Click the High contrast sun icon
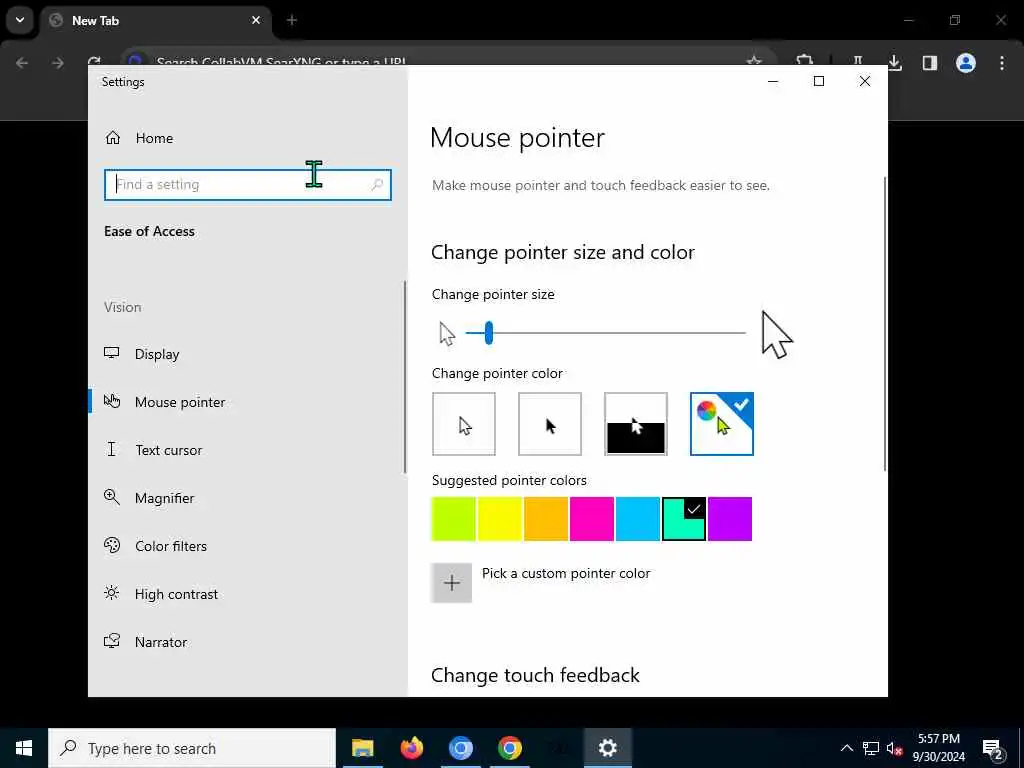1024x768 pixels. pos(112,593)
